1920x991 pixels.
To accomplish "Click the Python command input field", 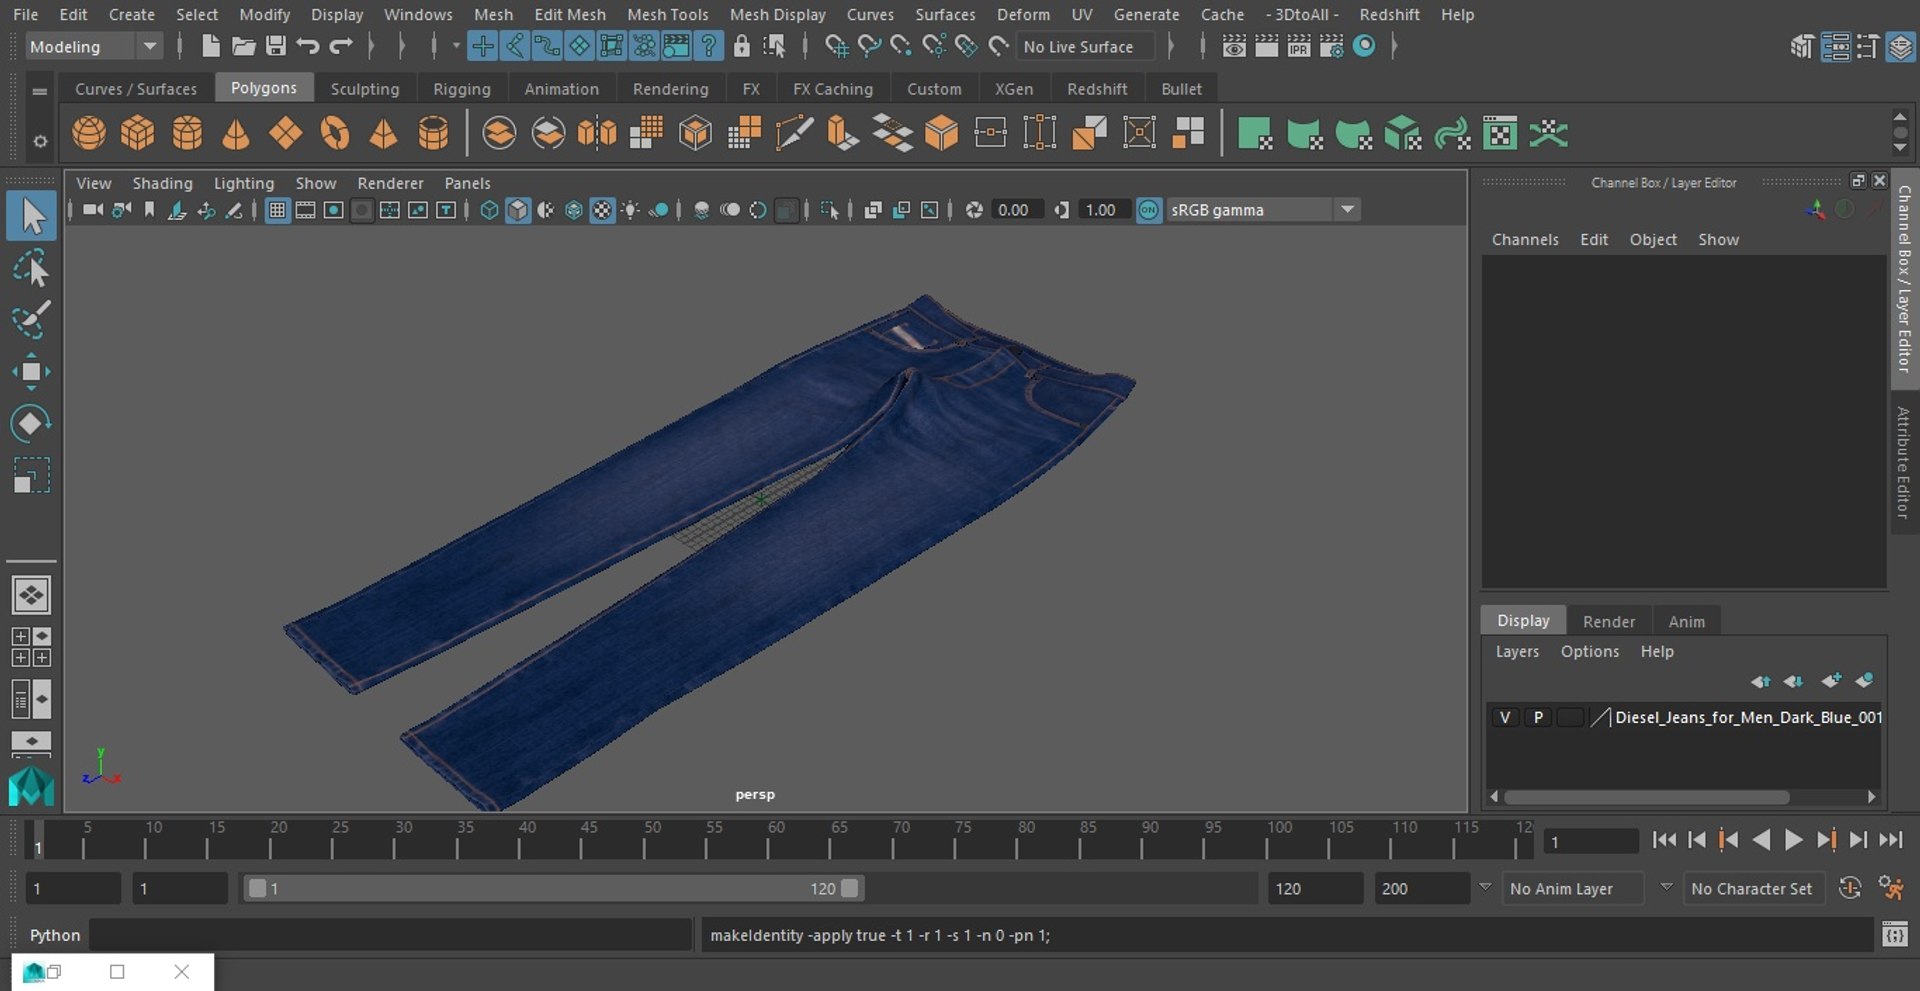I will [391, 935].
